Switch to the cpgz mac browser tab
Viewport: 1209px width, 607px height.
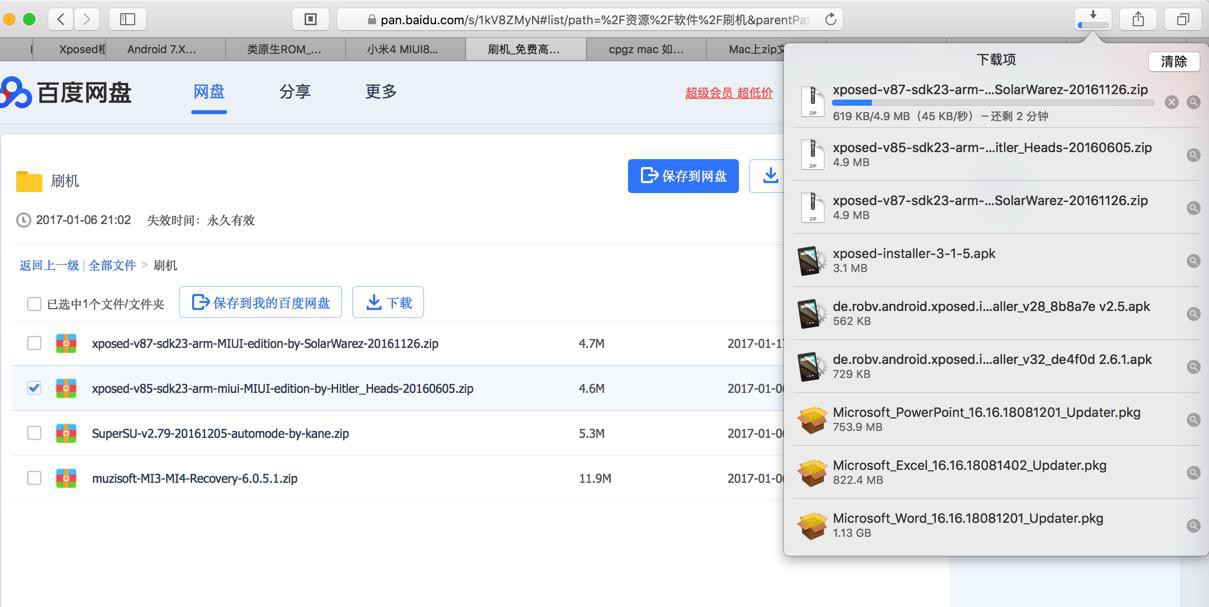tap(646, 48)
